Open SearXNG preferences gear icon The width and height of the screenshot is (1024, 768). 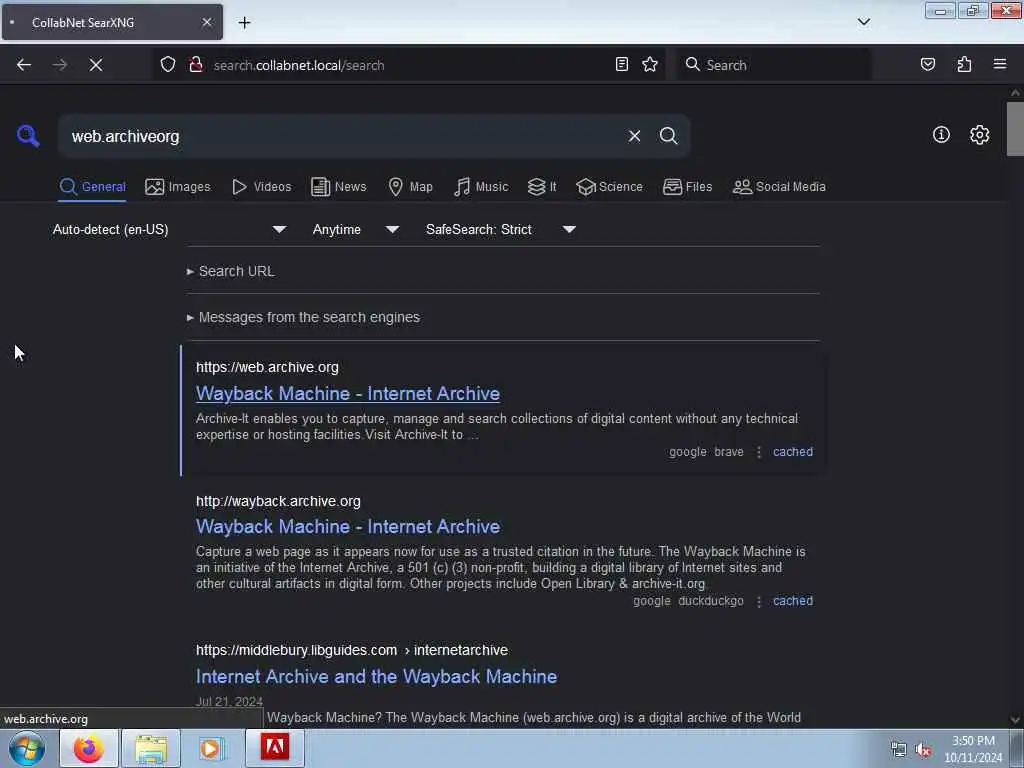point(979,135)
